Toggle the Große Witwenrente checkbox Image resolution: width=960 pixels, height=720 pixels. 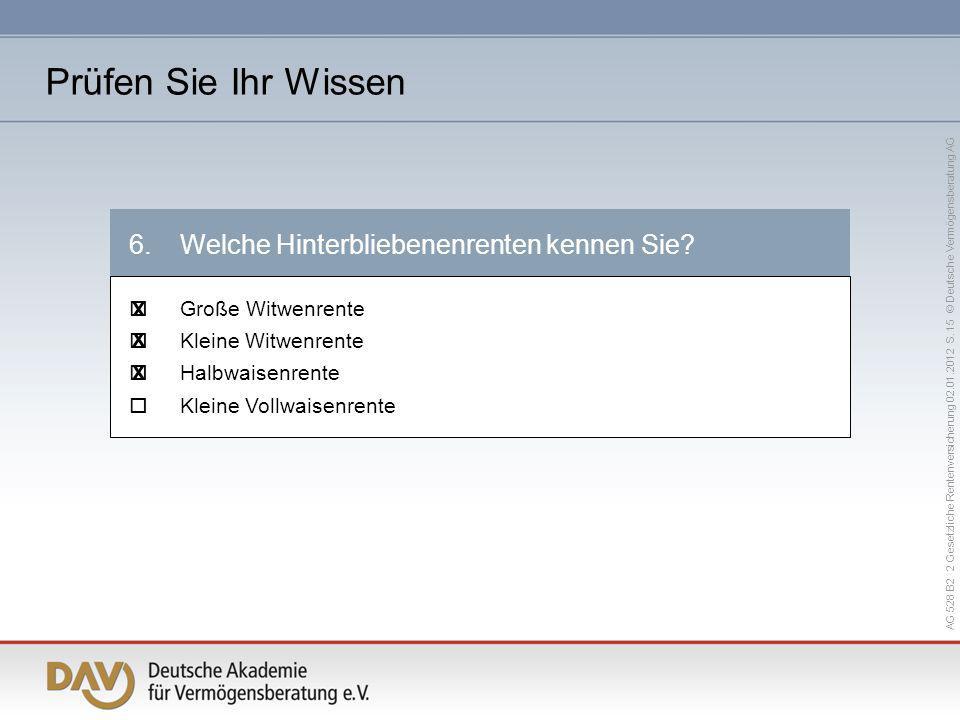click(138, 309)
